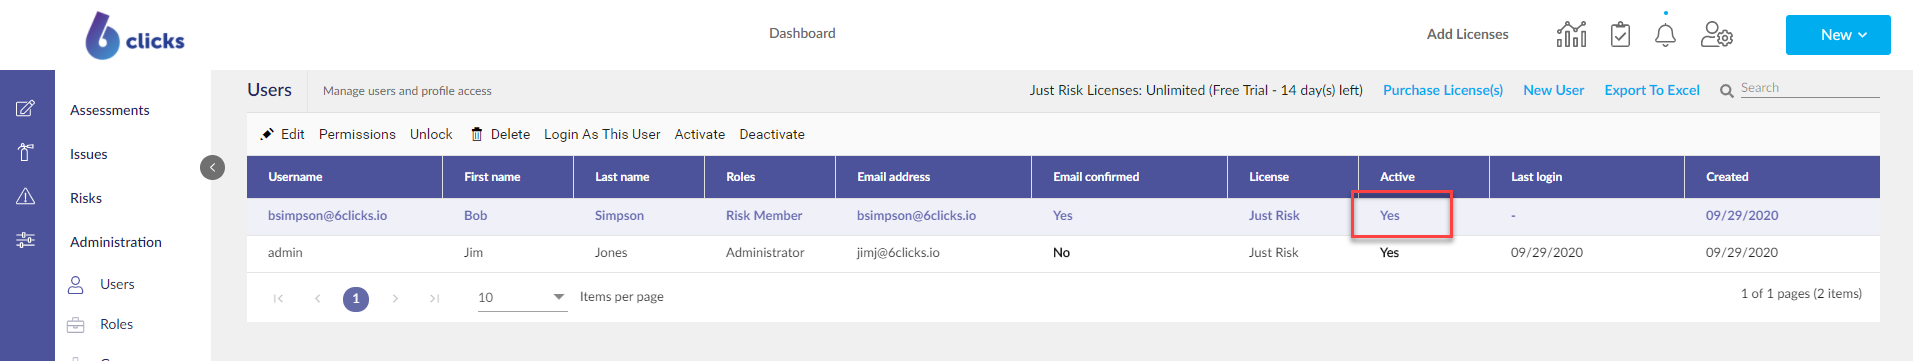Click the Risks warning triangle icon

point(26,196)
